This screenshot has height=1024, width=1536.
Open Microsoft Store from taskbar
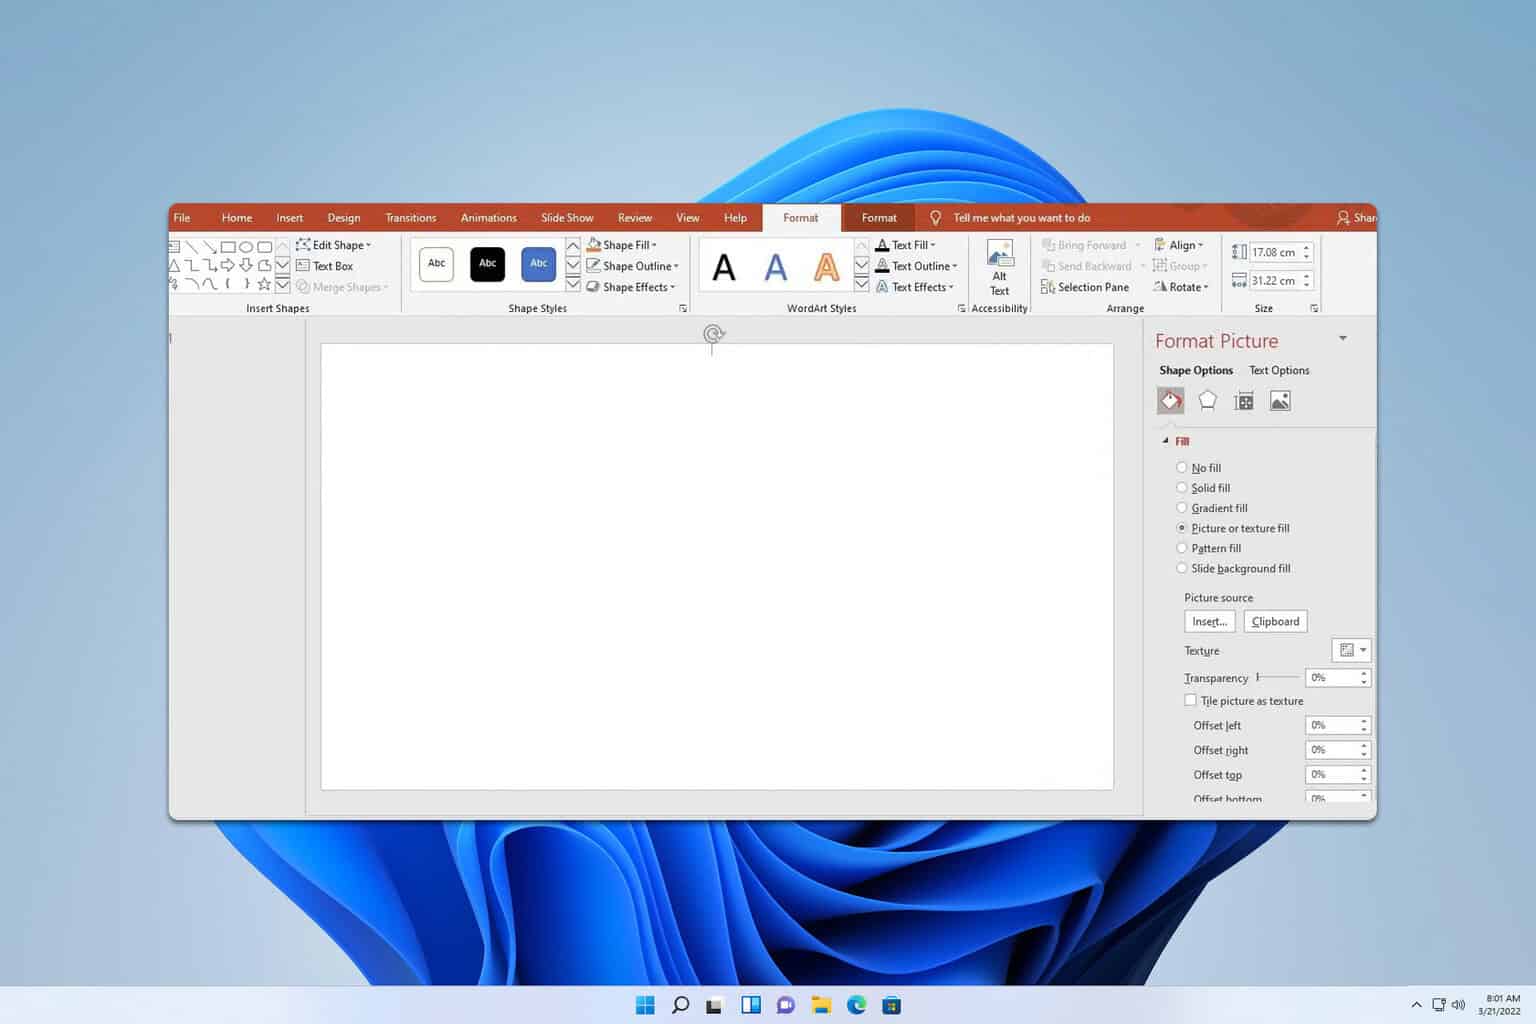pos(891,1005)
